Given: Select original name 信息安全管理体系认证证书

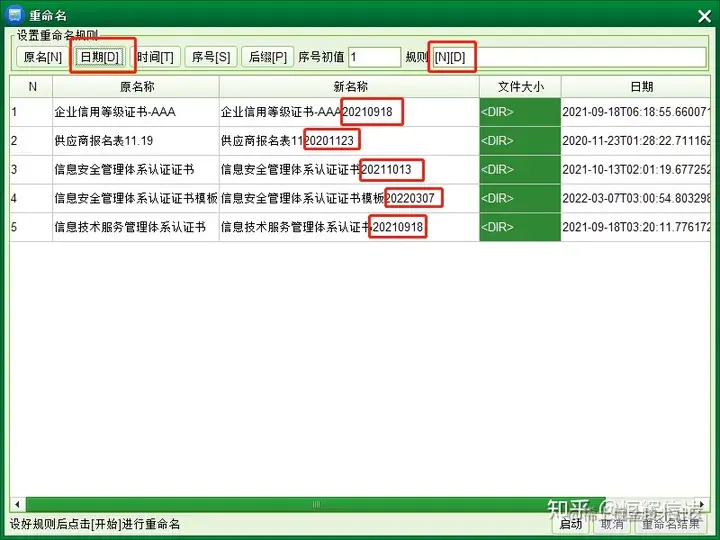Looking at the screenshot, I should point(136,169).
